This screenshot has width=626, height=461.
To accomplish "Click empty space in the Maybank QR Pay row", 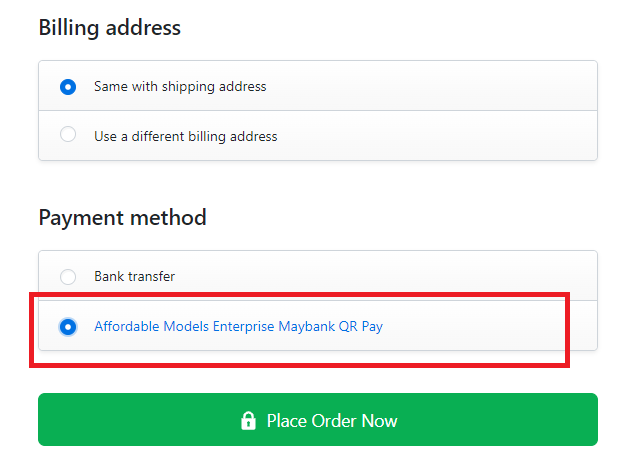I will [x=471, y=326].
